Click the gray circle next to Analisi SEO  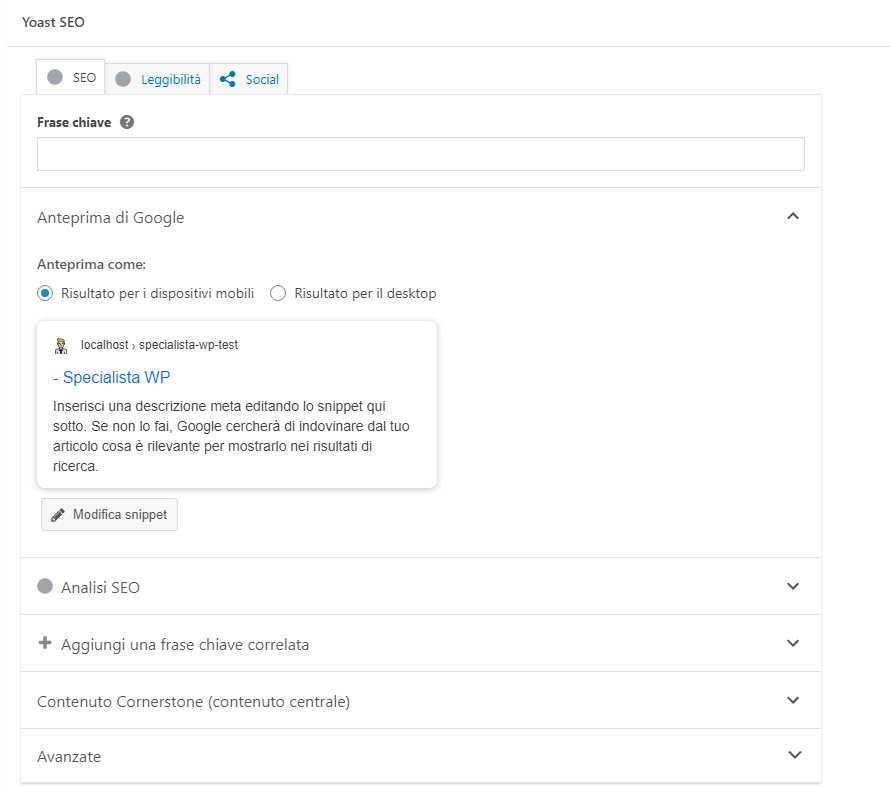point(44,587)
